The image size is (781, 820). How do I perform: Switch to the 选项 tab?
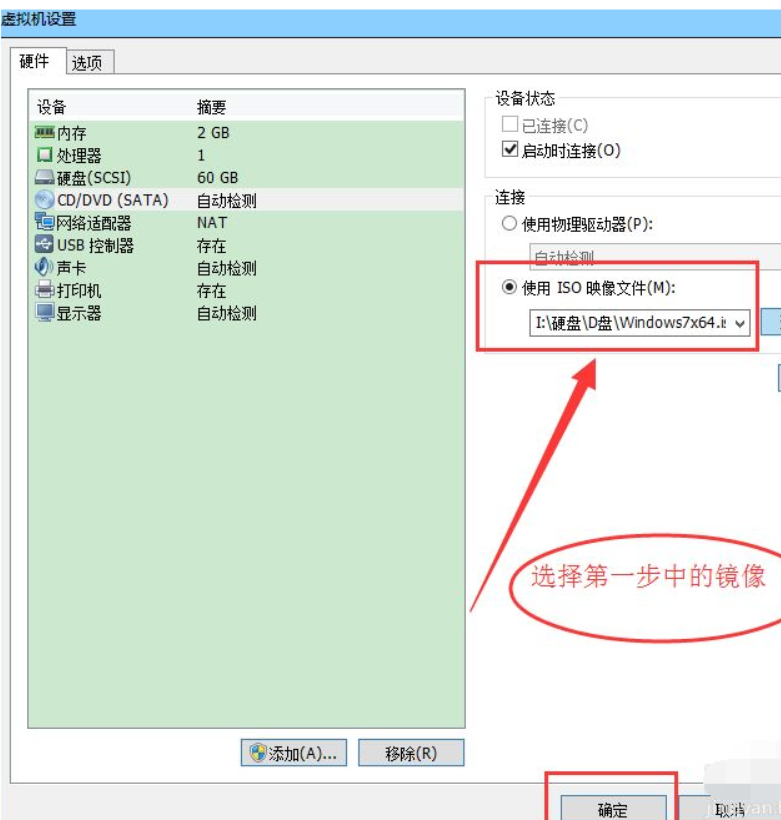87,62
